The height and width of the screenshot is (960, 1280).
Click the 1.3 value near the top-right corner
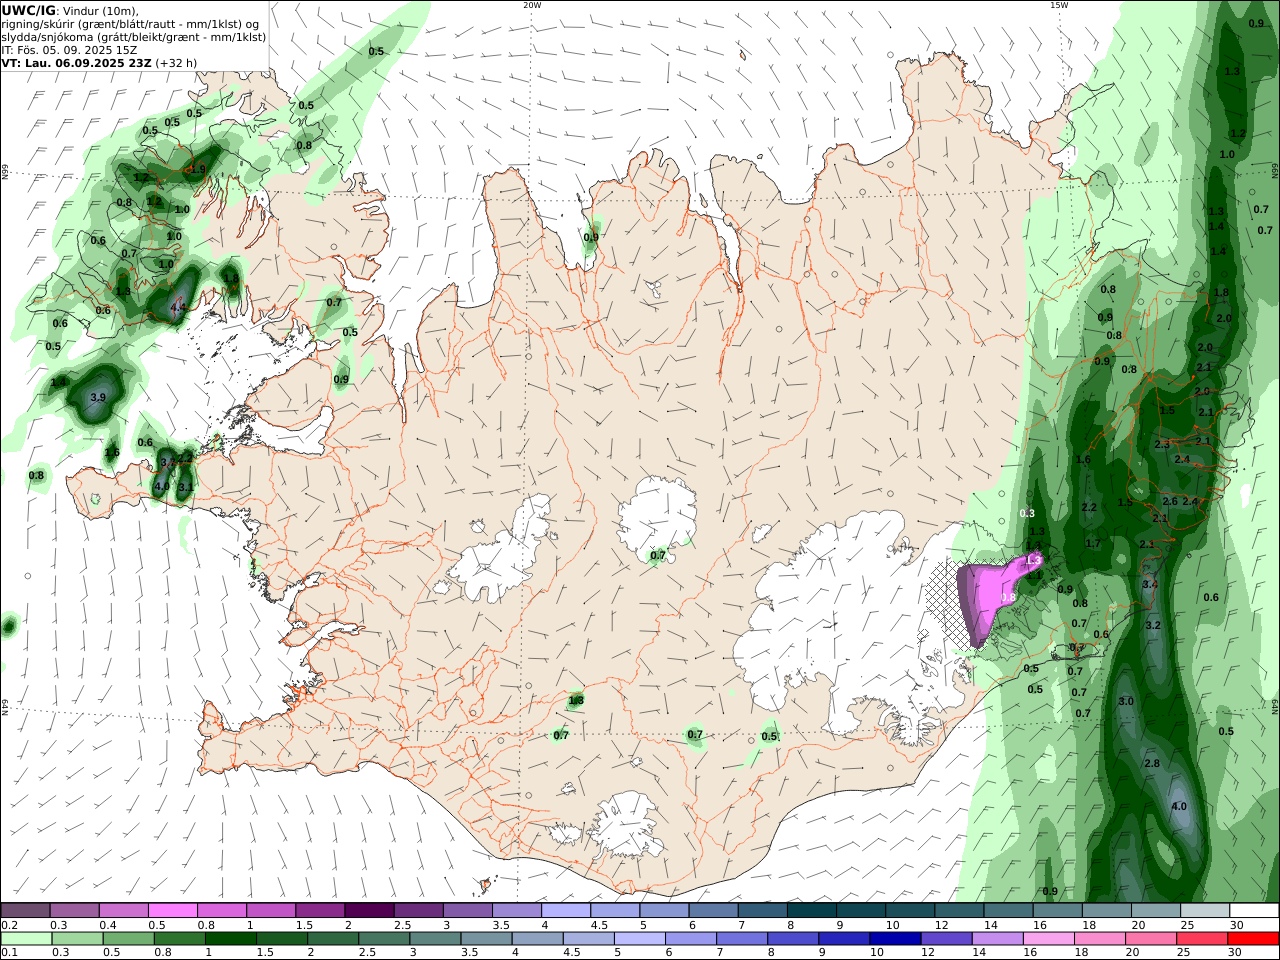click(1232, 71)
